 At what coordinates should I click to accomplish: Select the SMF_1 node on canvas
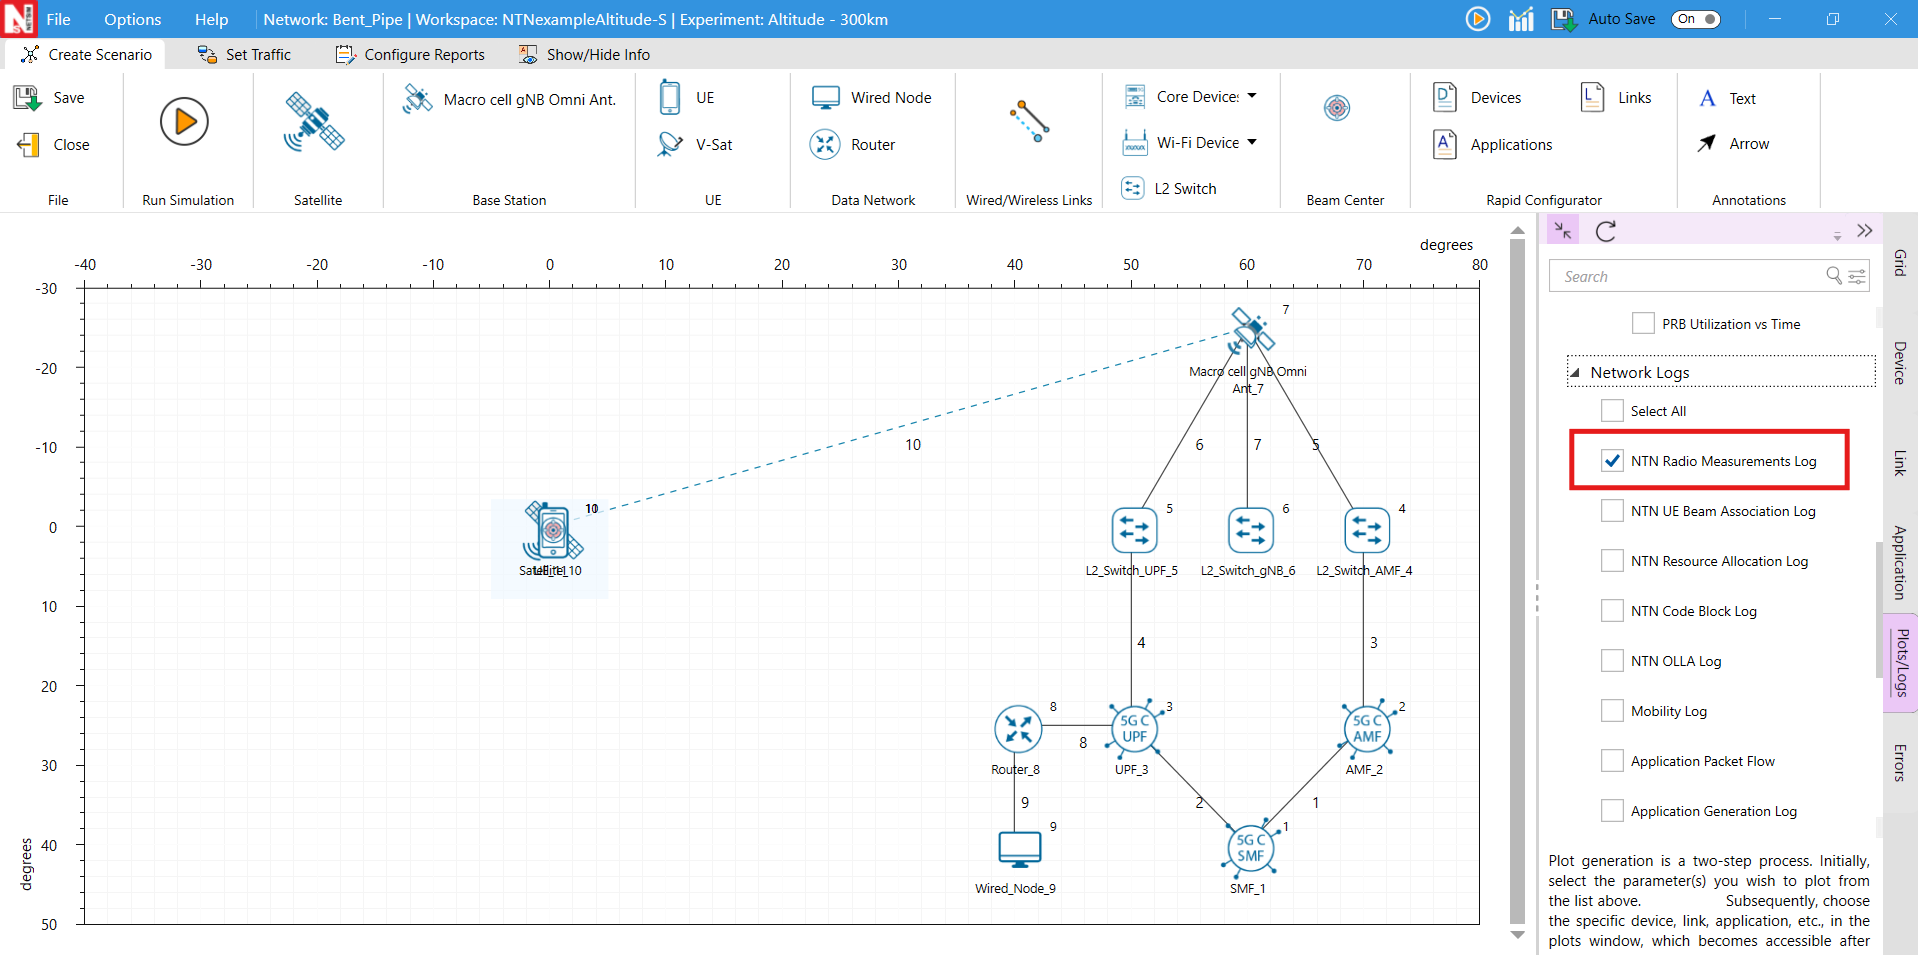tap(1250, 848)
